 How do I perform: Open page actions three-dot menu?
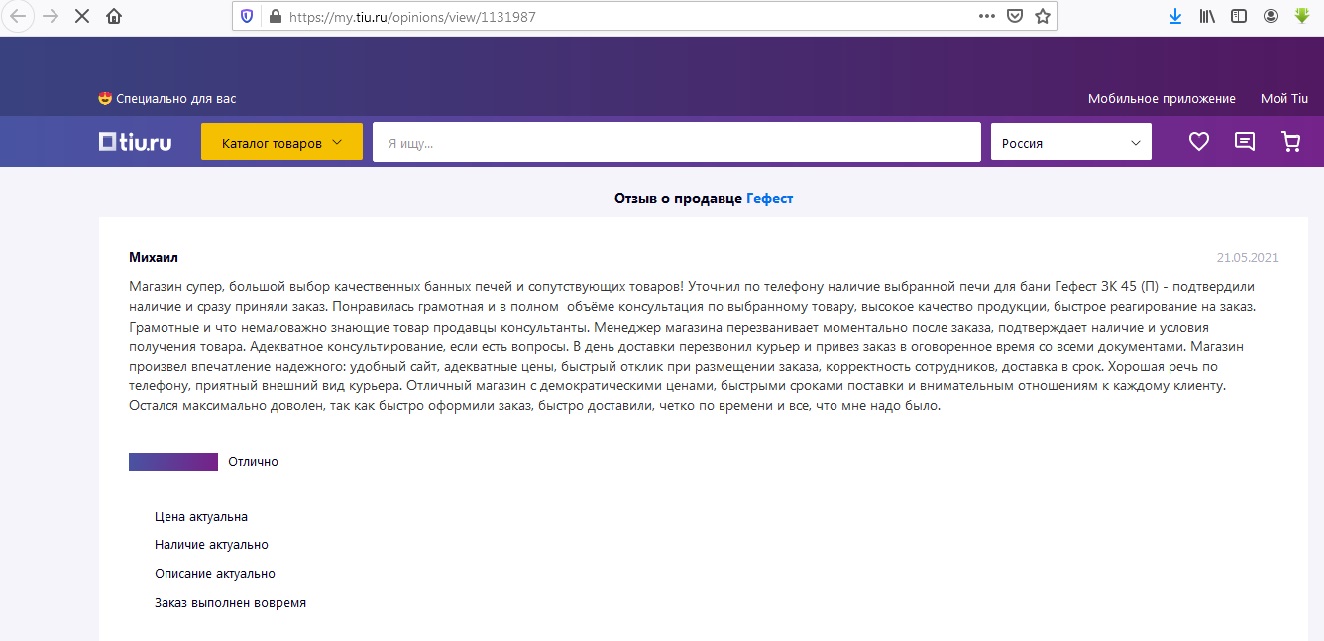coord(986,16)
